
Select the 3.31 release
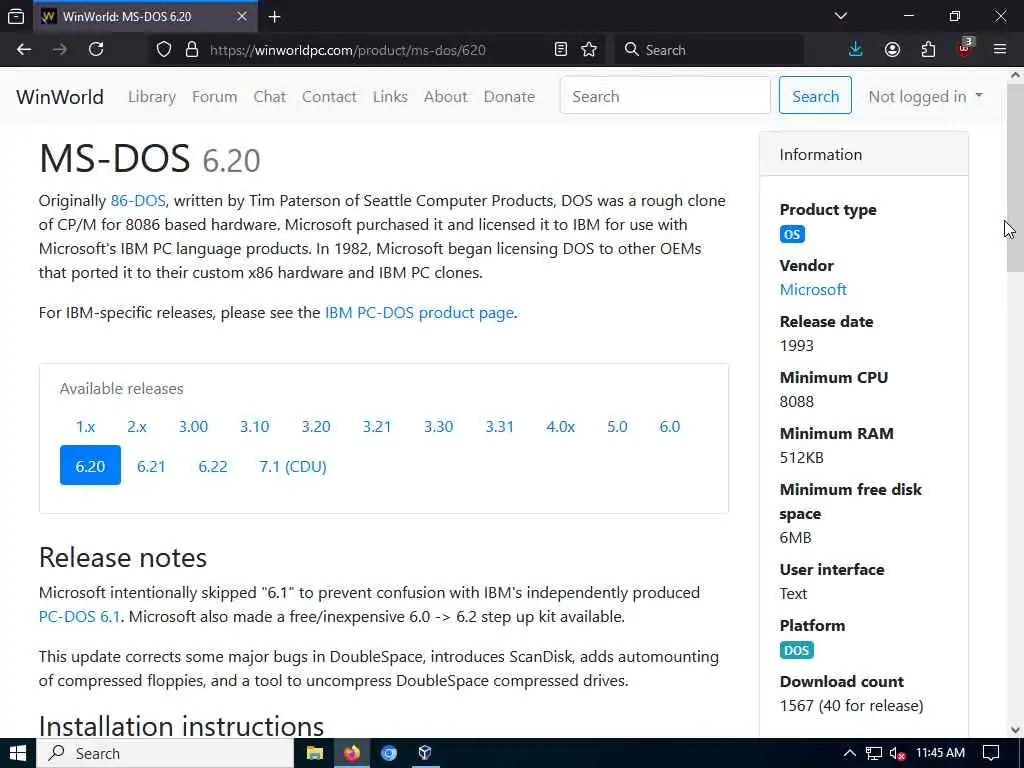tap(500, 426)
